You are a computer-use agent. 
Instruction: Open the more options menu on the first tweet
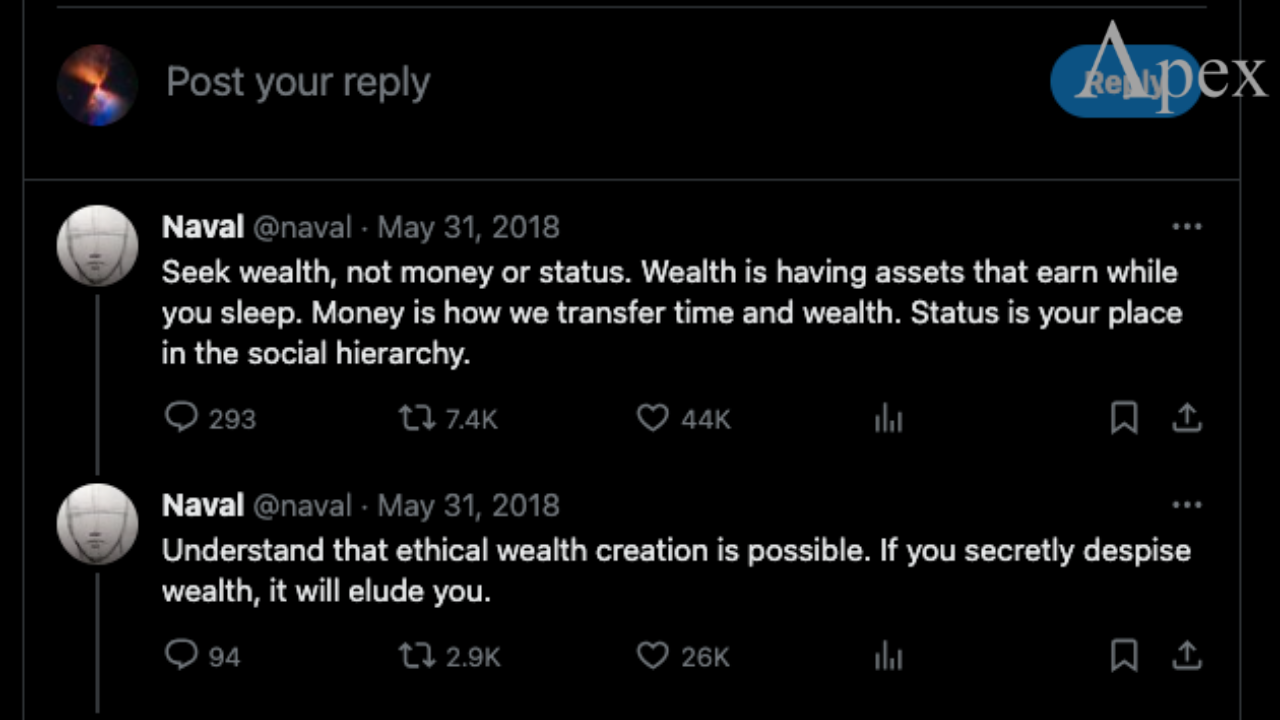coord(1187,227)
